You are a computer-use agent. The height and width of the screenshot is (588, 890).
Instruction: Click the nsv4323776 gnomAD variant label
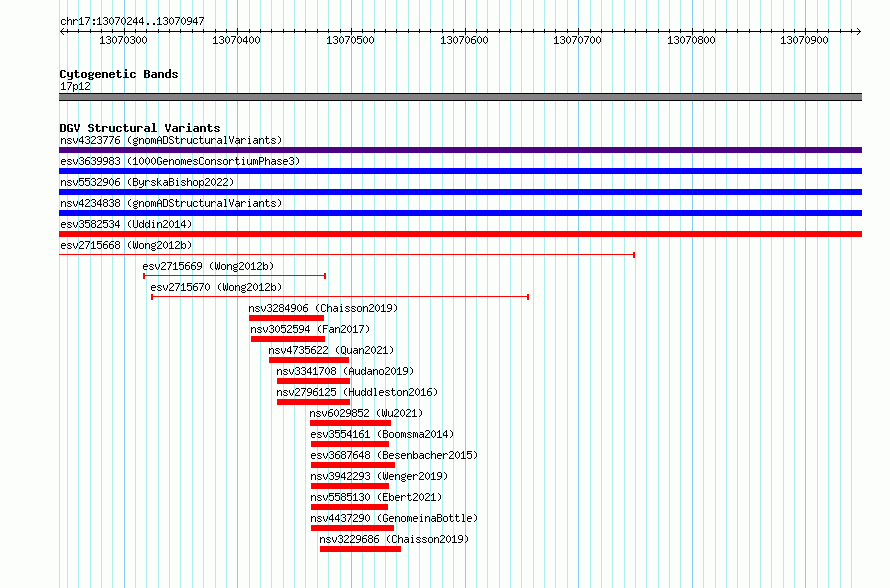[x=171, y=140]
